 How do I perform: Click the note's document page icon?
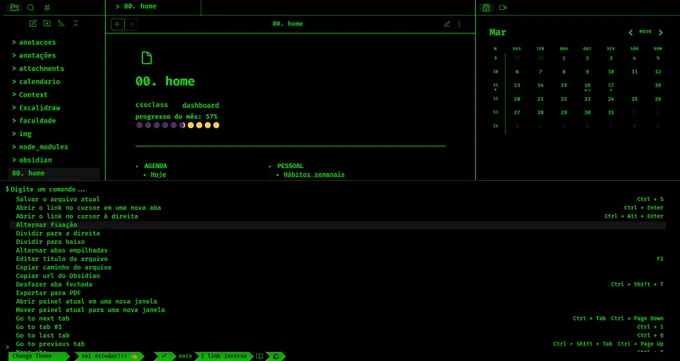point(147,58)
